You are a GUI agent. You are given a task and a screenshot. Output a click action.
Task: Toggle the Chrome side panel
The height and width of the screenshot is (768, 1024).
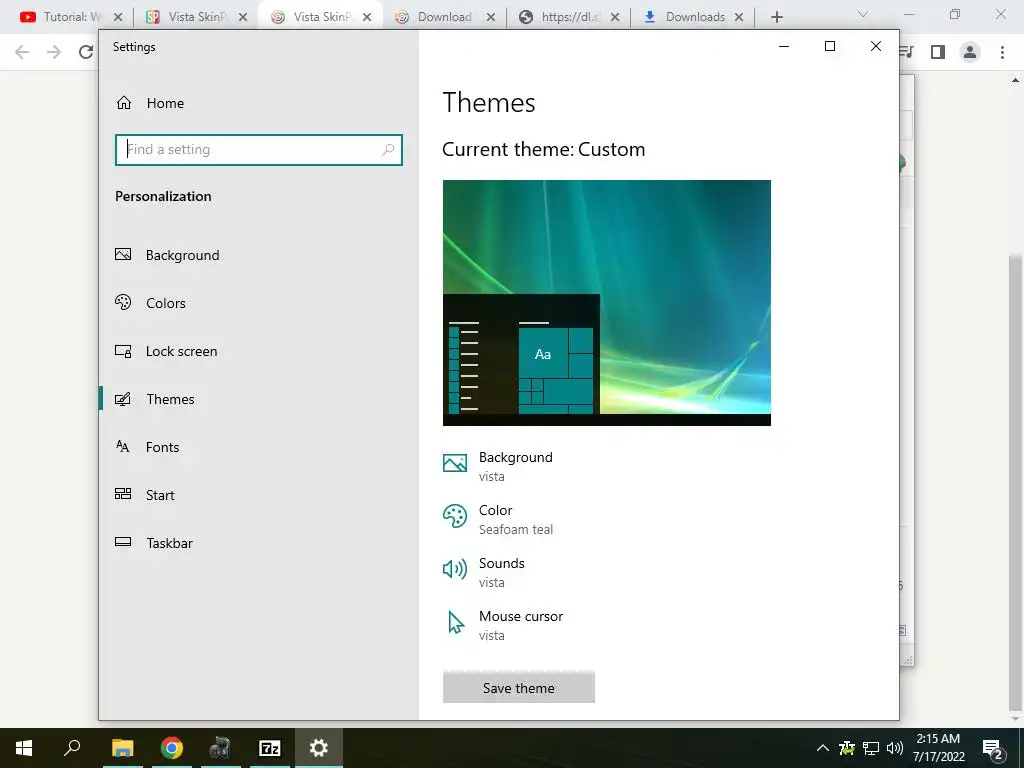(x=938, y=52)
